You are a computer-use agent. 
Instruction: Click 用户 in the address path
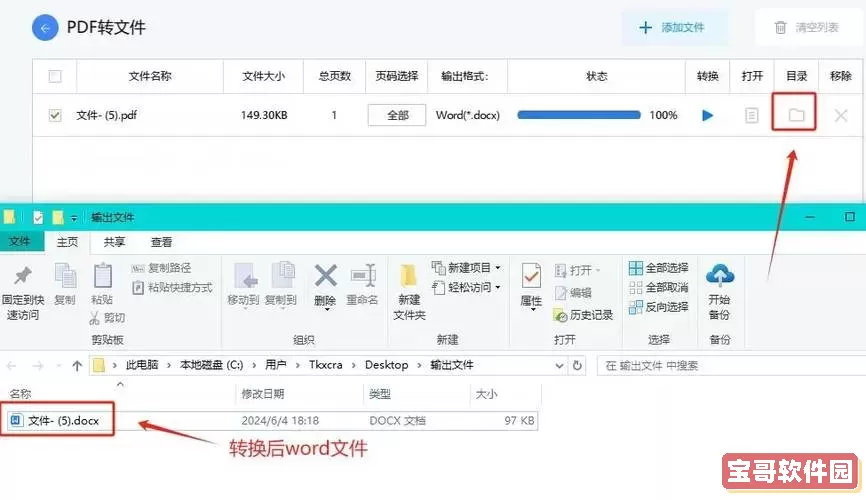tap(276, 365)
